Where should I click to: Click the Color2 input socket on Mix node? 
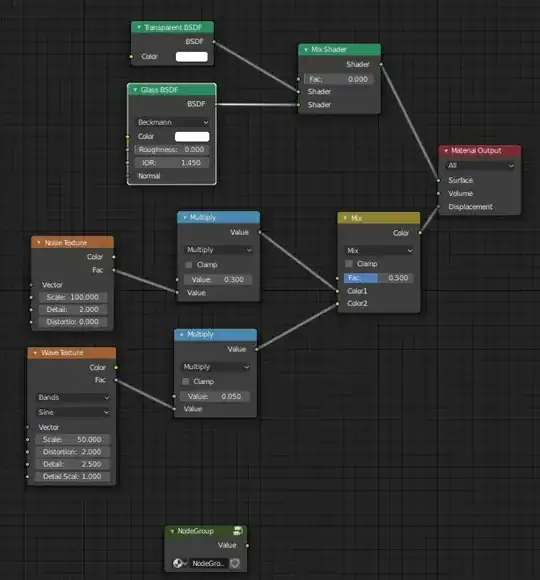(337, 304)
